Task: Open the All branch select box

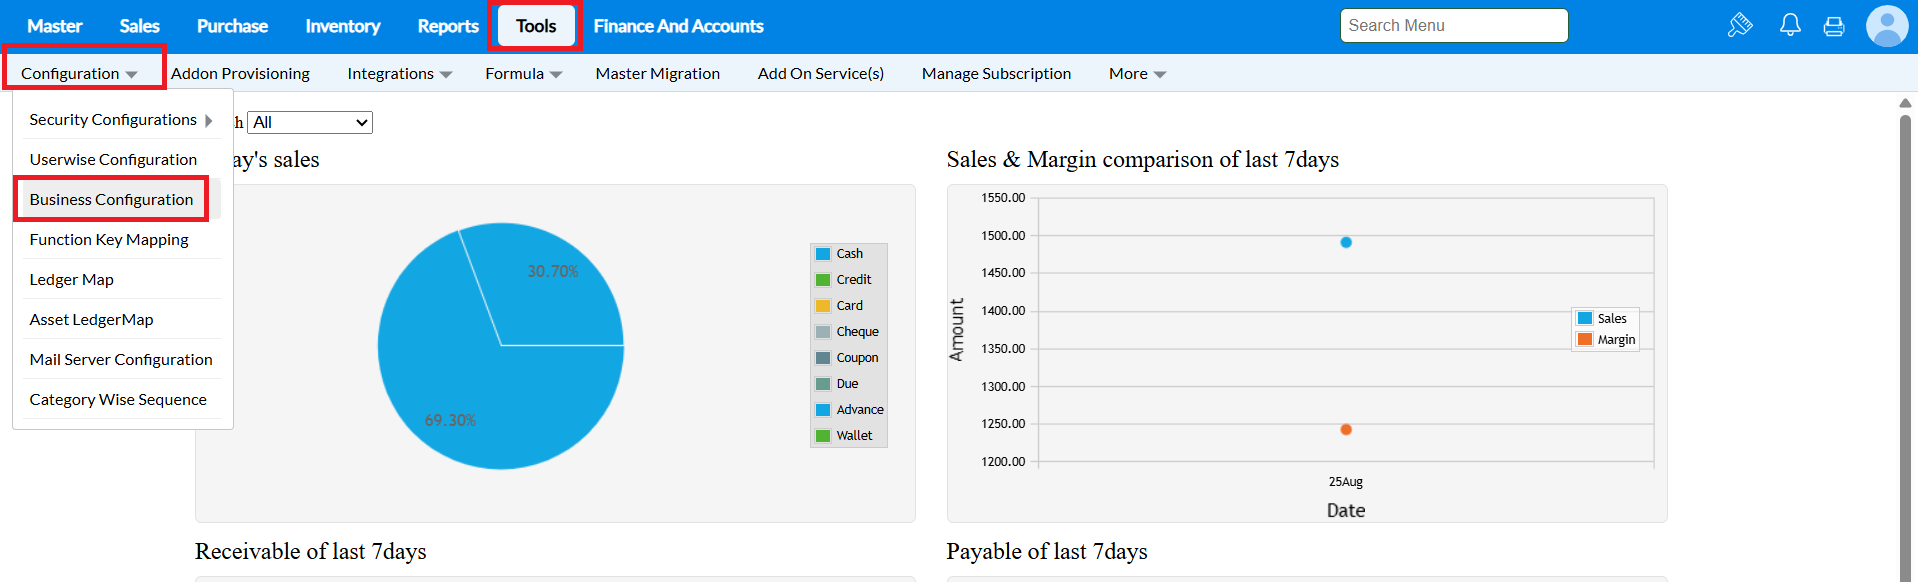Action: click(x=310, y=122)
